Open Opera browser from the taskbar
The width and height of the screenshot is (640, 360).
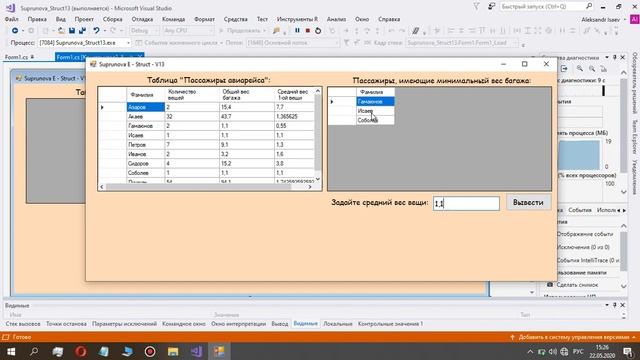pyautogui.click(x=80, y=351)
